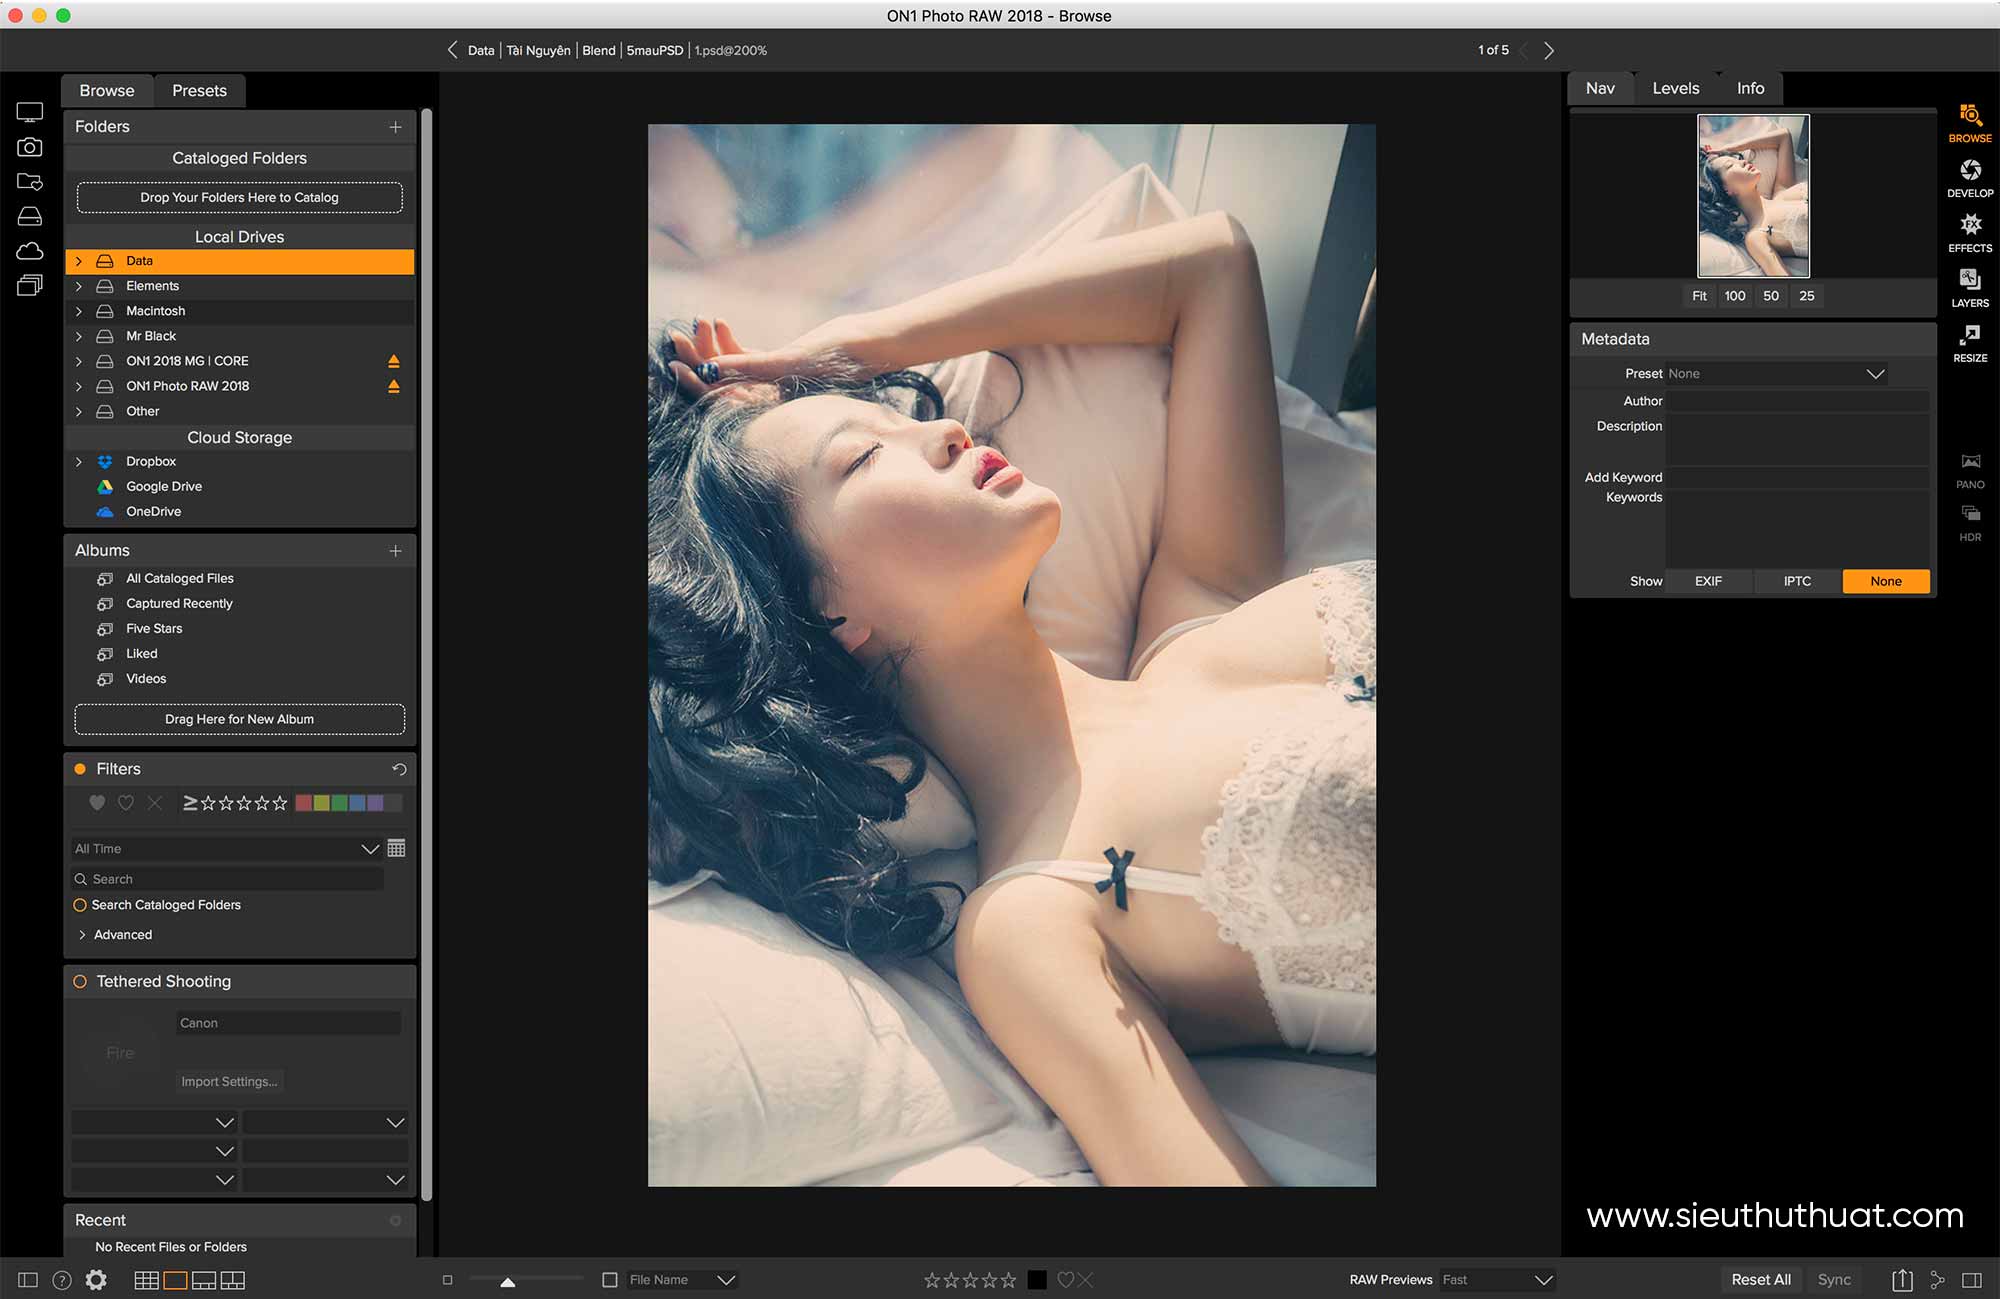Expand the Data drive
Viewport: 2000px width, 1299px height.
(x=79, y=261)
